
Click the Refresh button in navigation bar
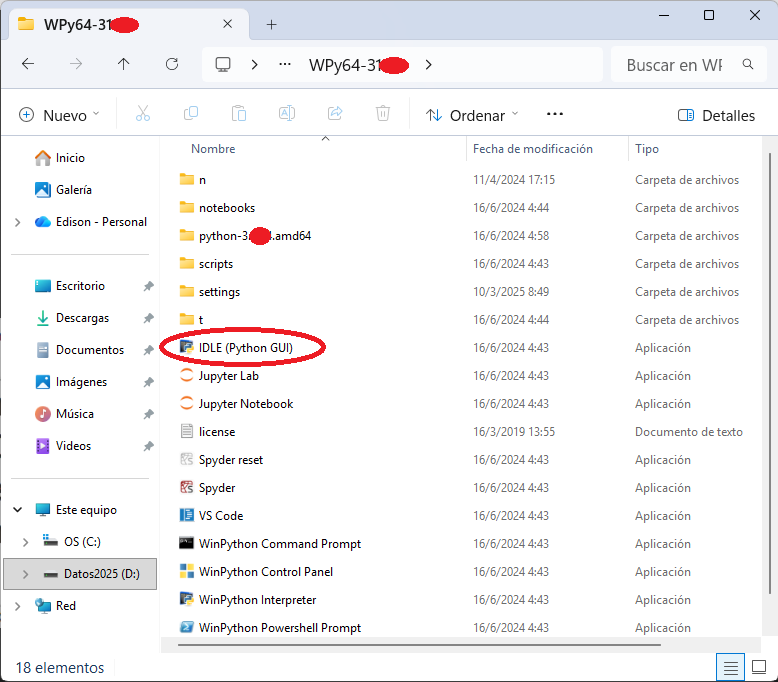click(x=171, y=64)
